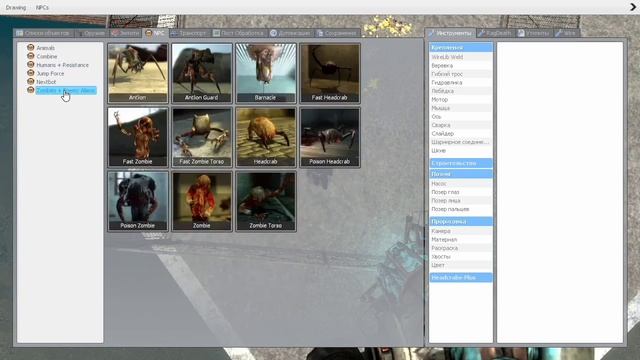
Task: Switch to the Транспорт tab
Action: [189, 33]
